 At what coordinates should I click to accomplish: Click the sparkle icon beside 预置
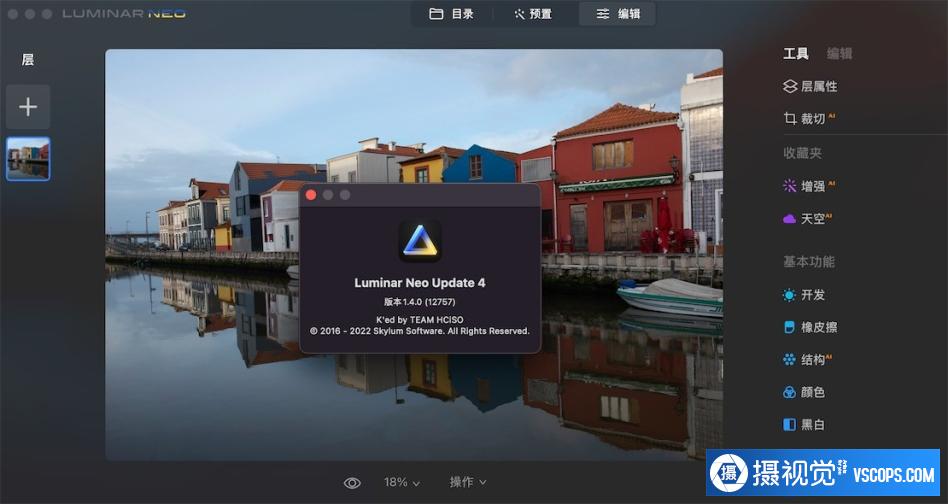(x=519, y=14)
